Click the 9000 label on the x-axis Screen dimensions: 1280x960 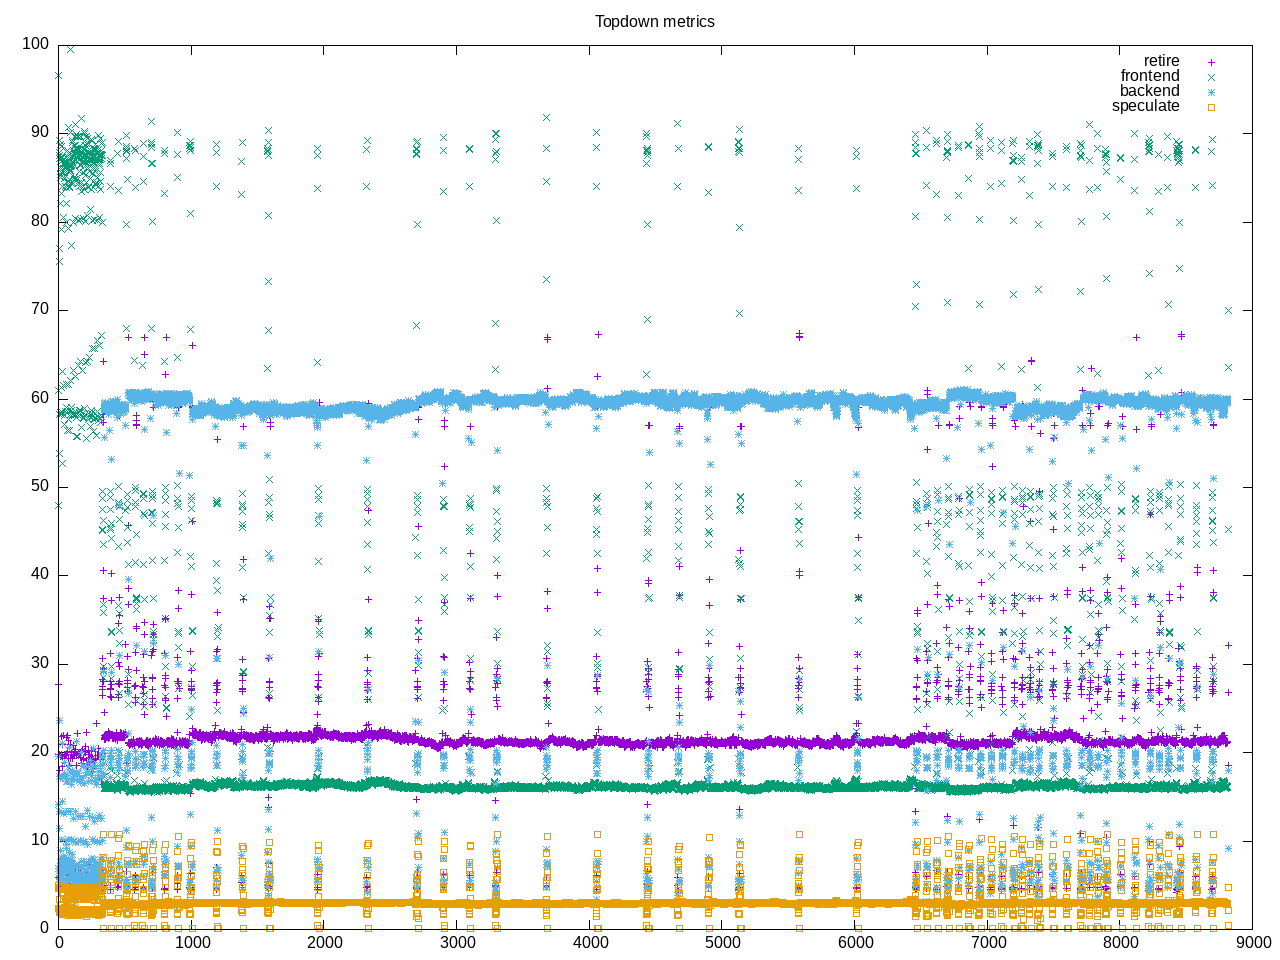pyautogui.click(x=1254, y=942)
